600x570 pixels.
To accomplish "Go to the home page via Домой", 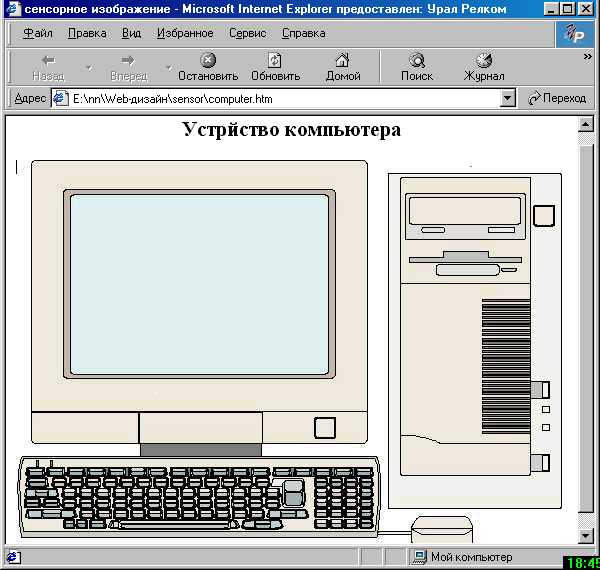I will click(x=343, y=67).
